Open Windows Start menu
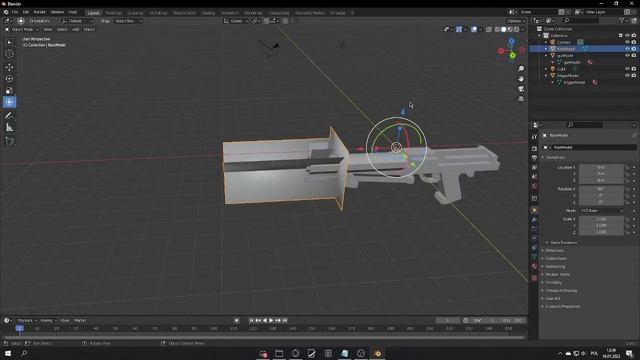 [8, 353]
